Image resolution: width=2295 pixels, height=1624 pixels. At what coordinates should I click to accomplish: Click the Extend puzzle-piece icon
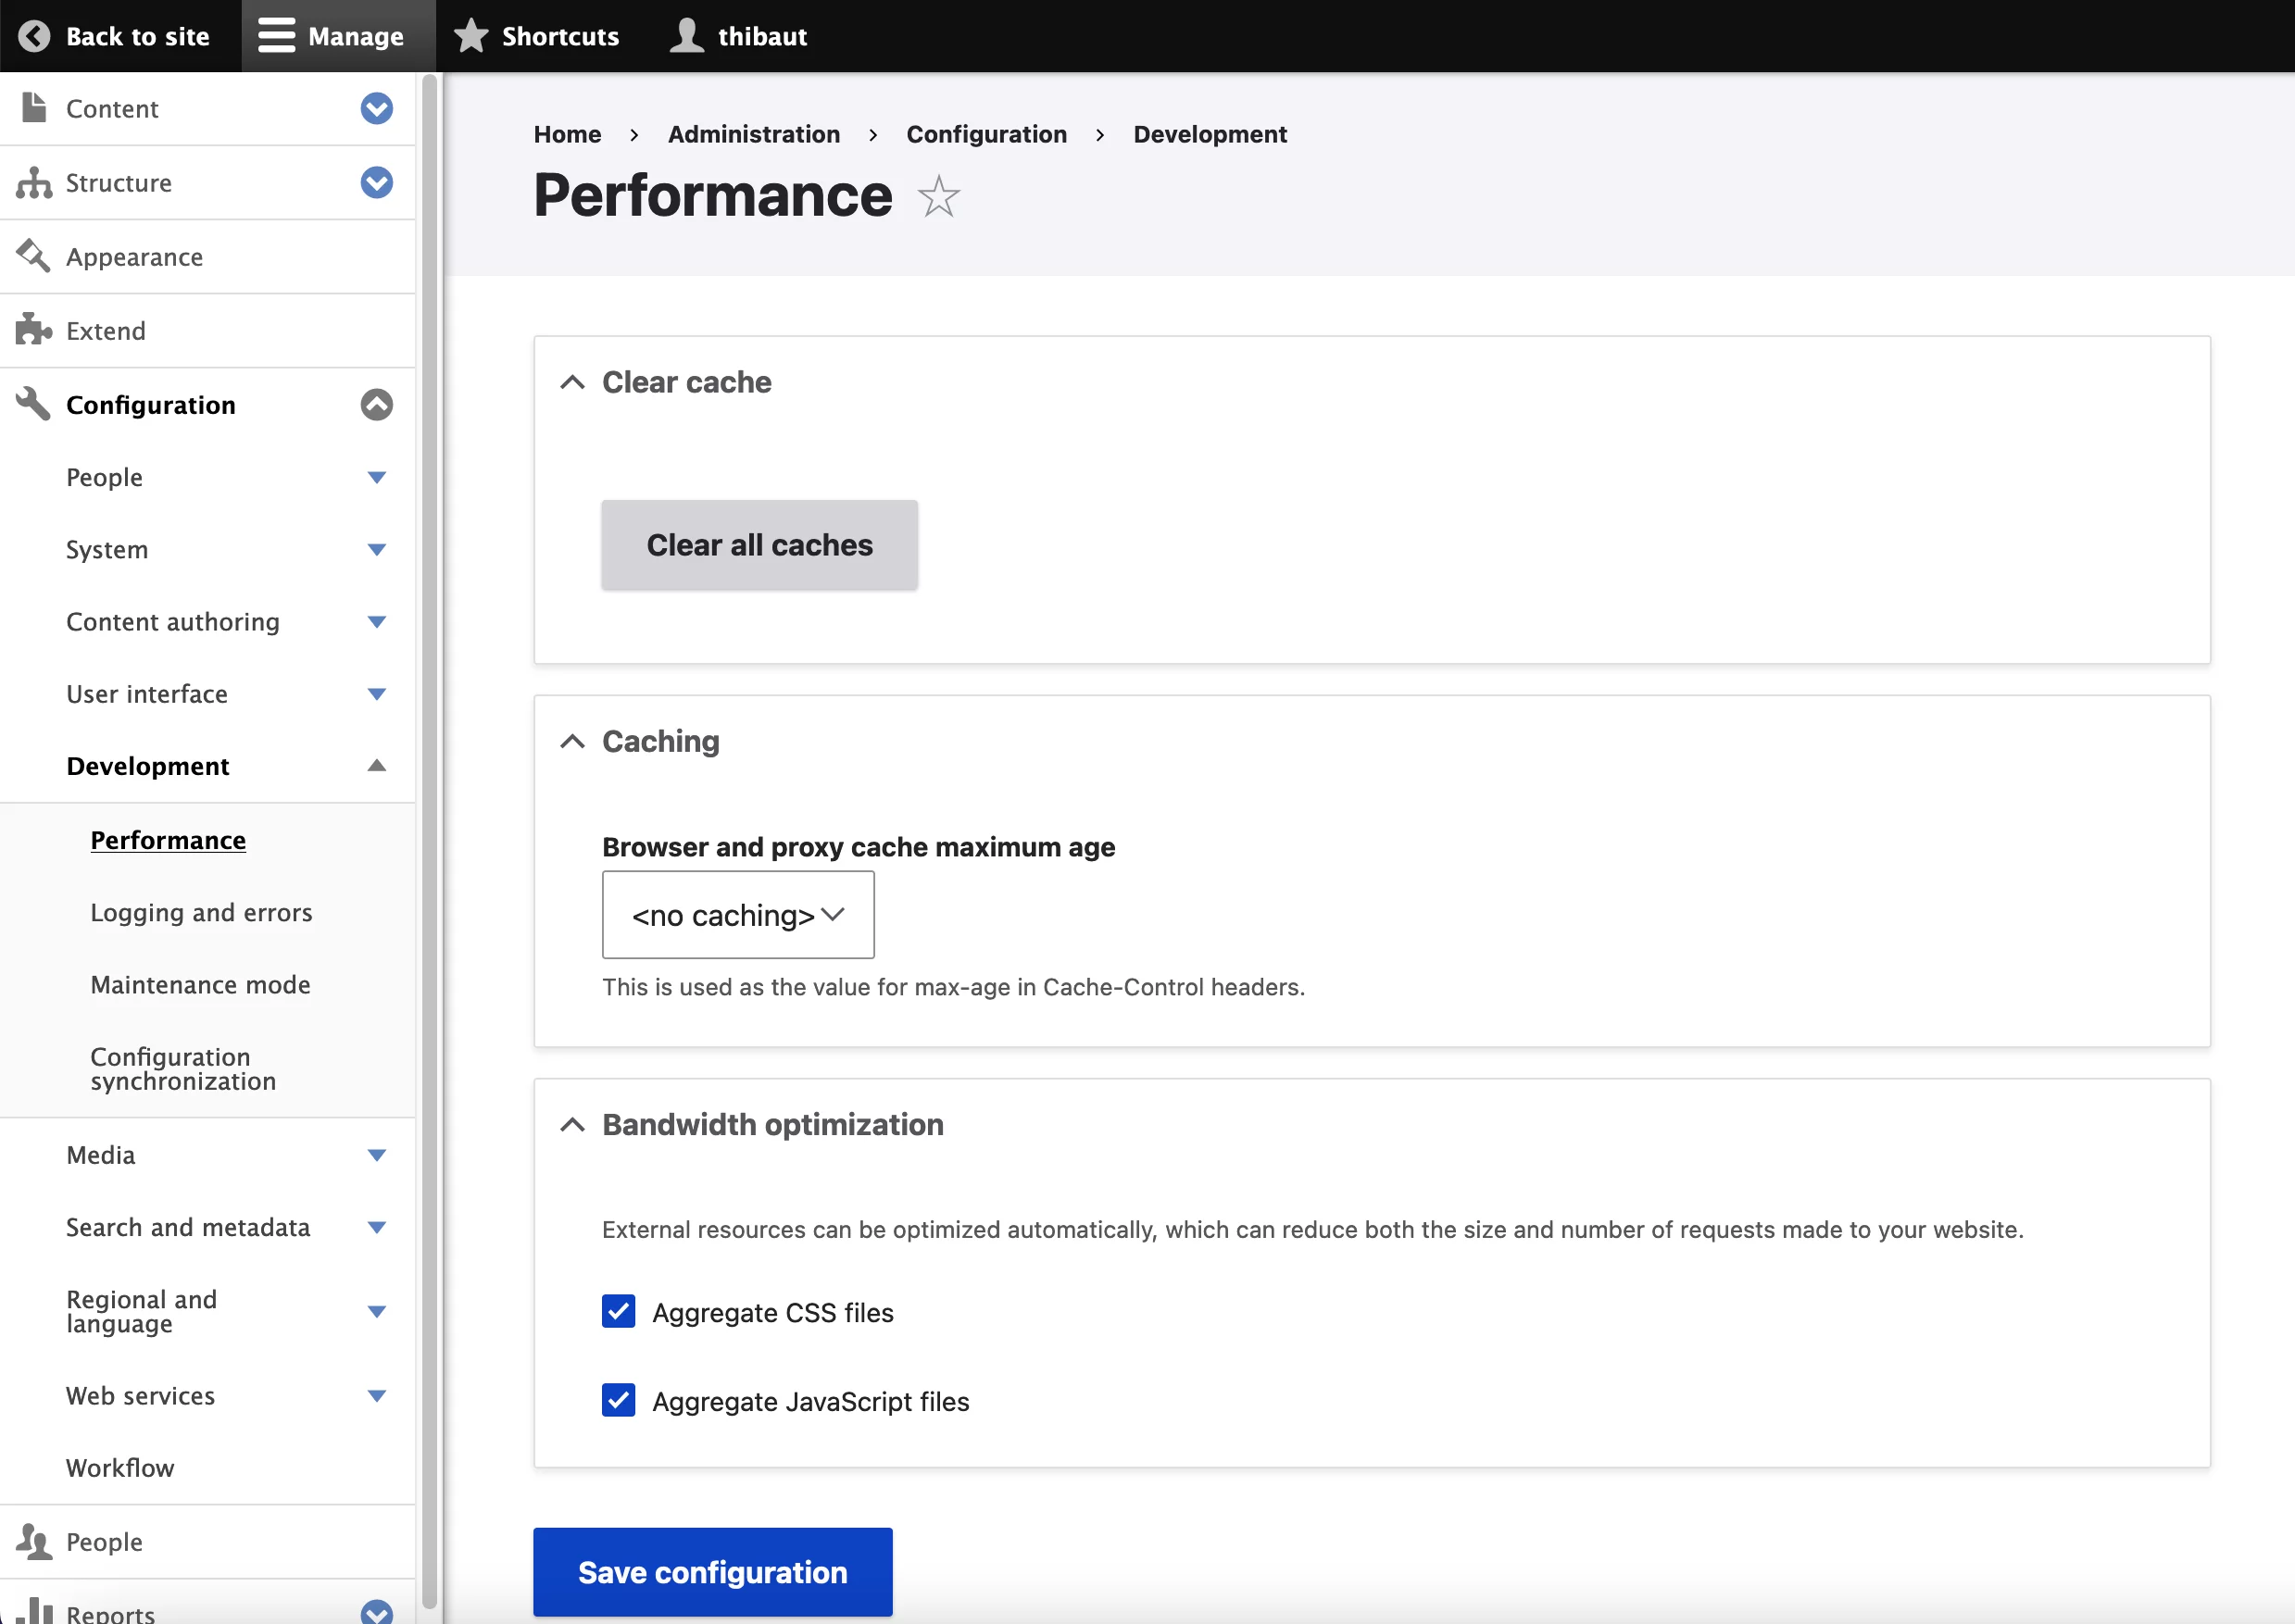[37, 329]
